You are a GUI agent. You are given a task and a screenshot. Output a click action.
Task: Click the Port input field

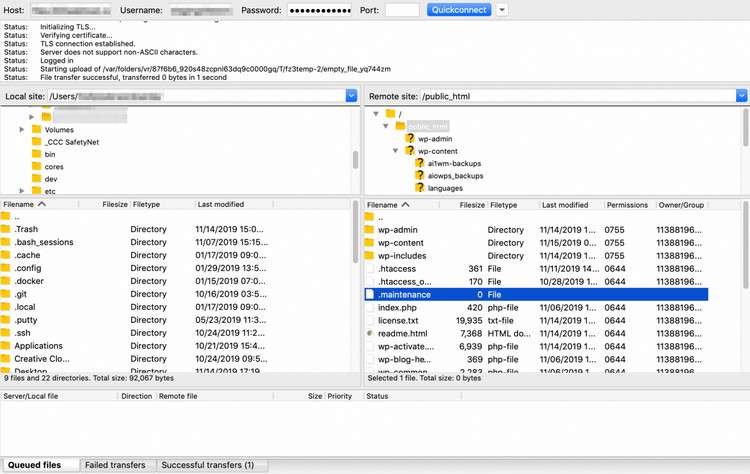pos(401,10)
